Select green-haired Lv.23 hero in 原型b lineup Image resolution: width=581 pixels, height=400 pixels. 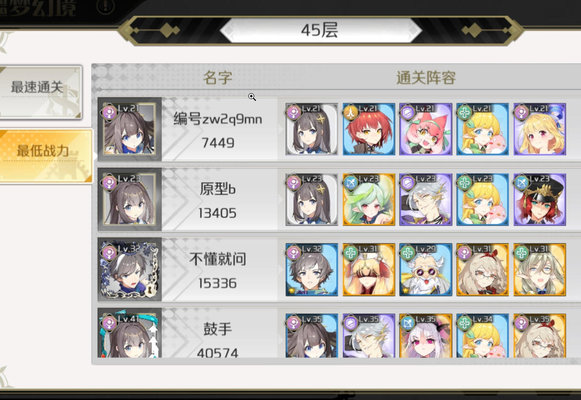(x=369, y=199)
